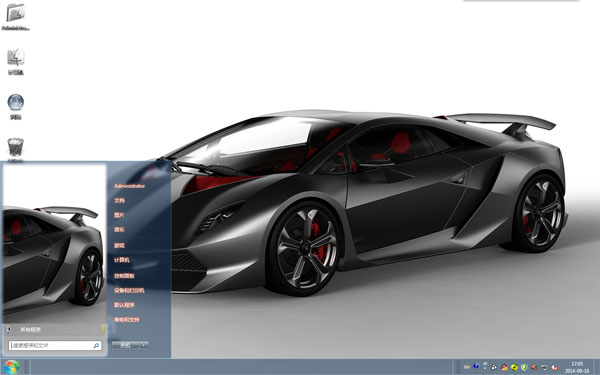This screenshot has height=375, width=600.
Task: Open the 计算机 (Computer) desktop icon
Action: pos(16,61)
